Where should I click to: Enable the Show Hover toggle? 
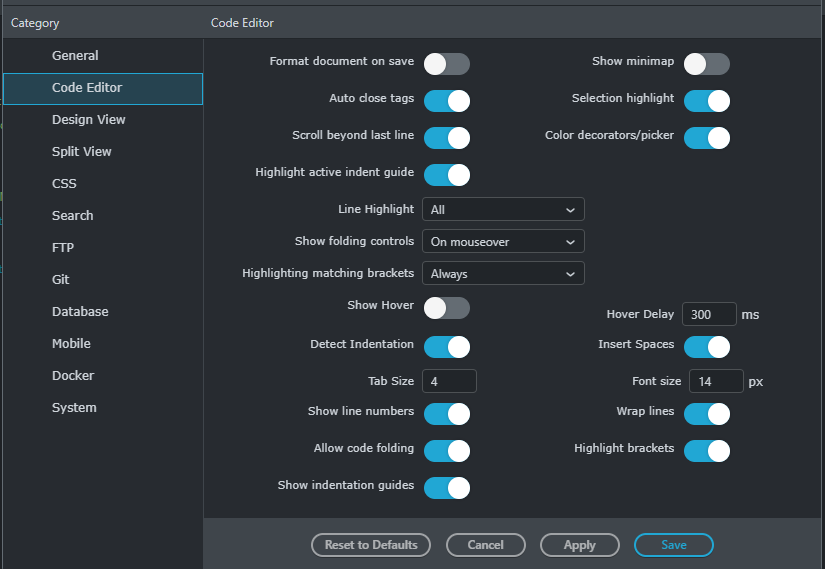point(447,308)
